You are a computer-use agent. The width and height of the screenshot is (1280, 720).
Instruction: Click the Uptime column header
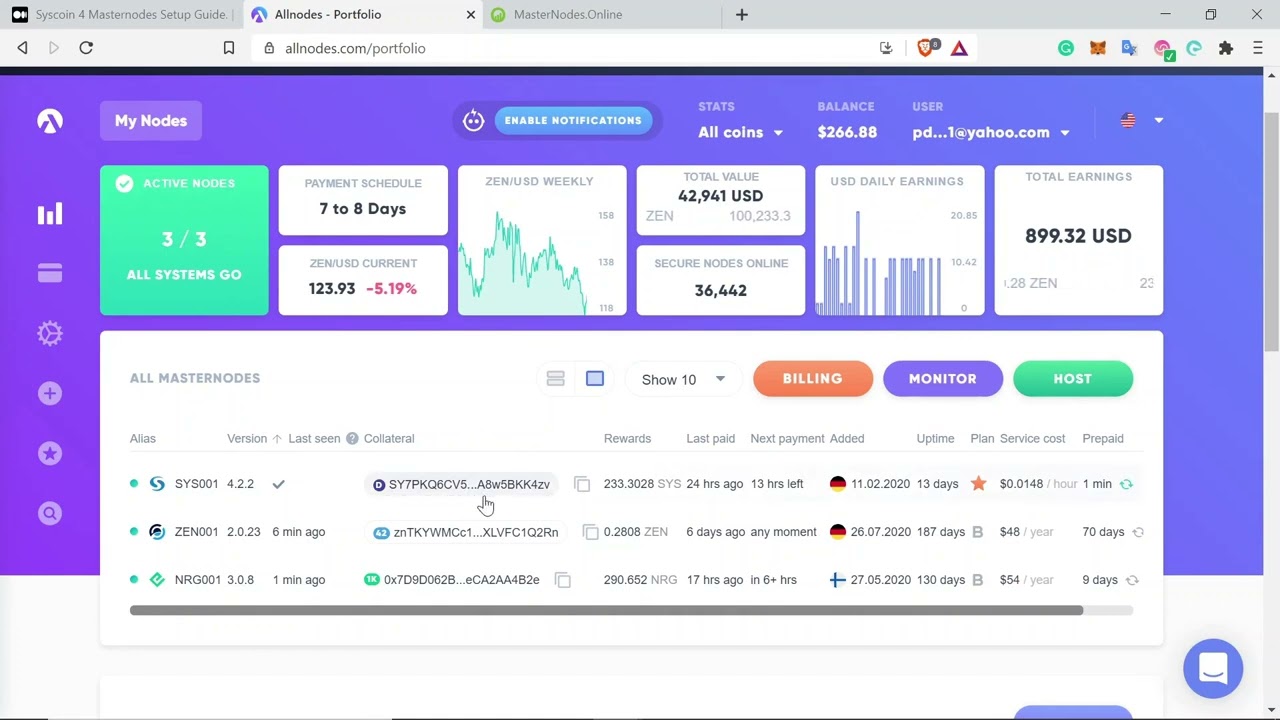935,439
